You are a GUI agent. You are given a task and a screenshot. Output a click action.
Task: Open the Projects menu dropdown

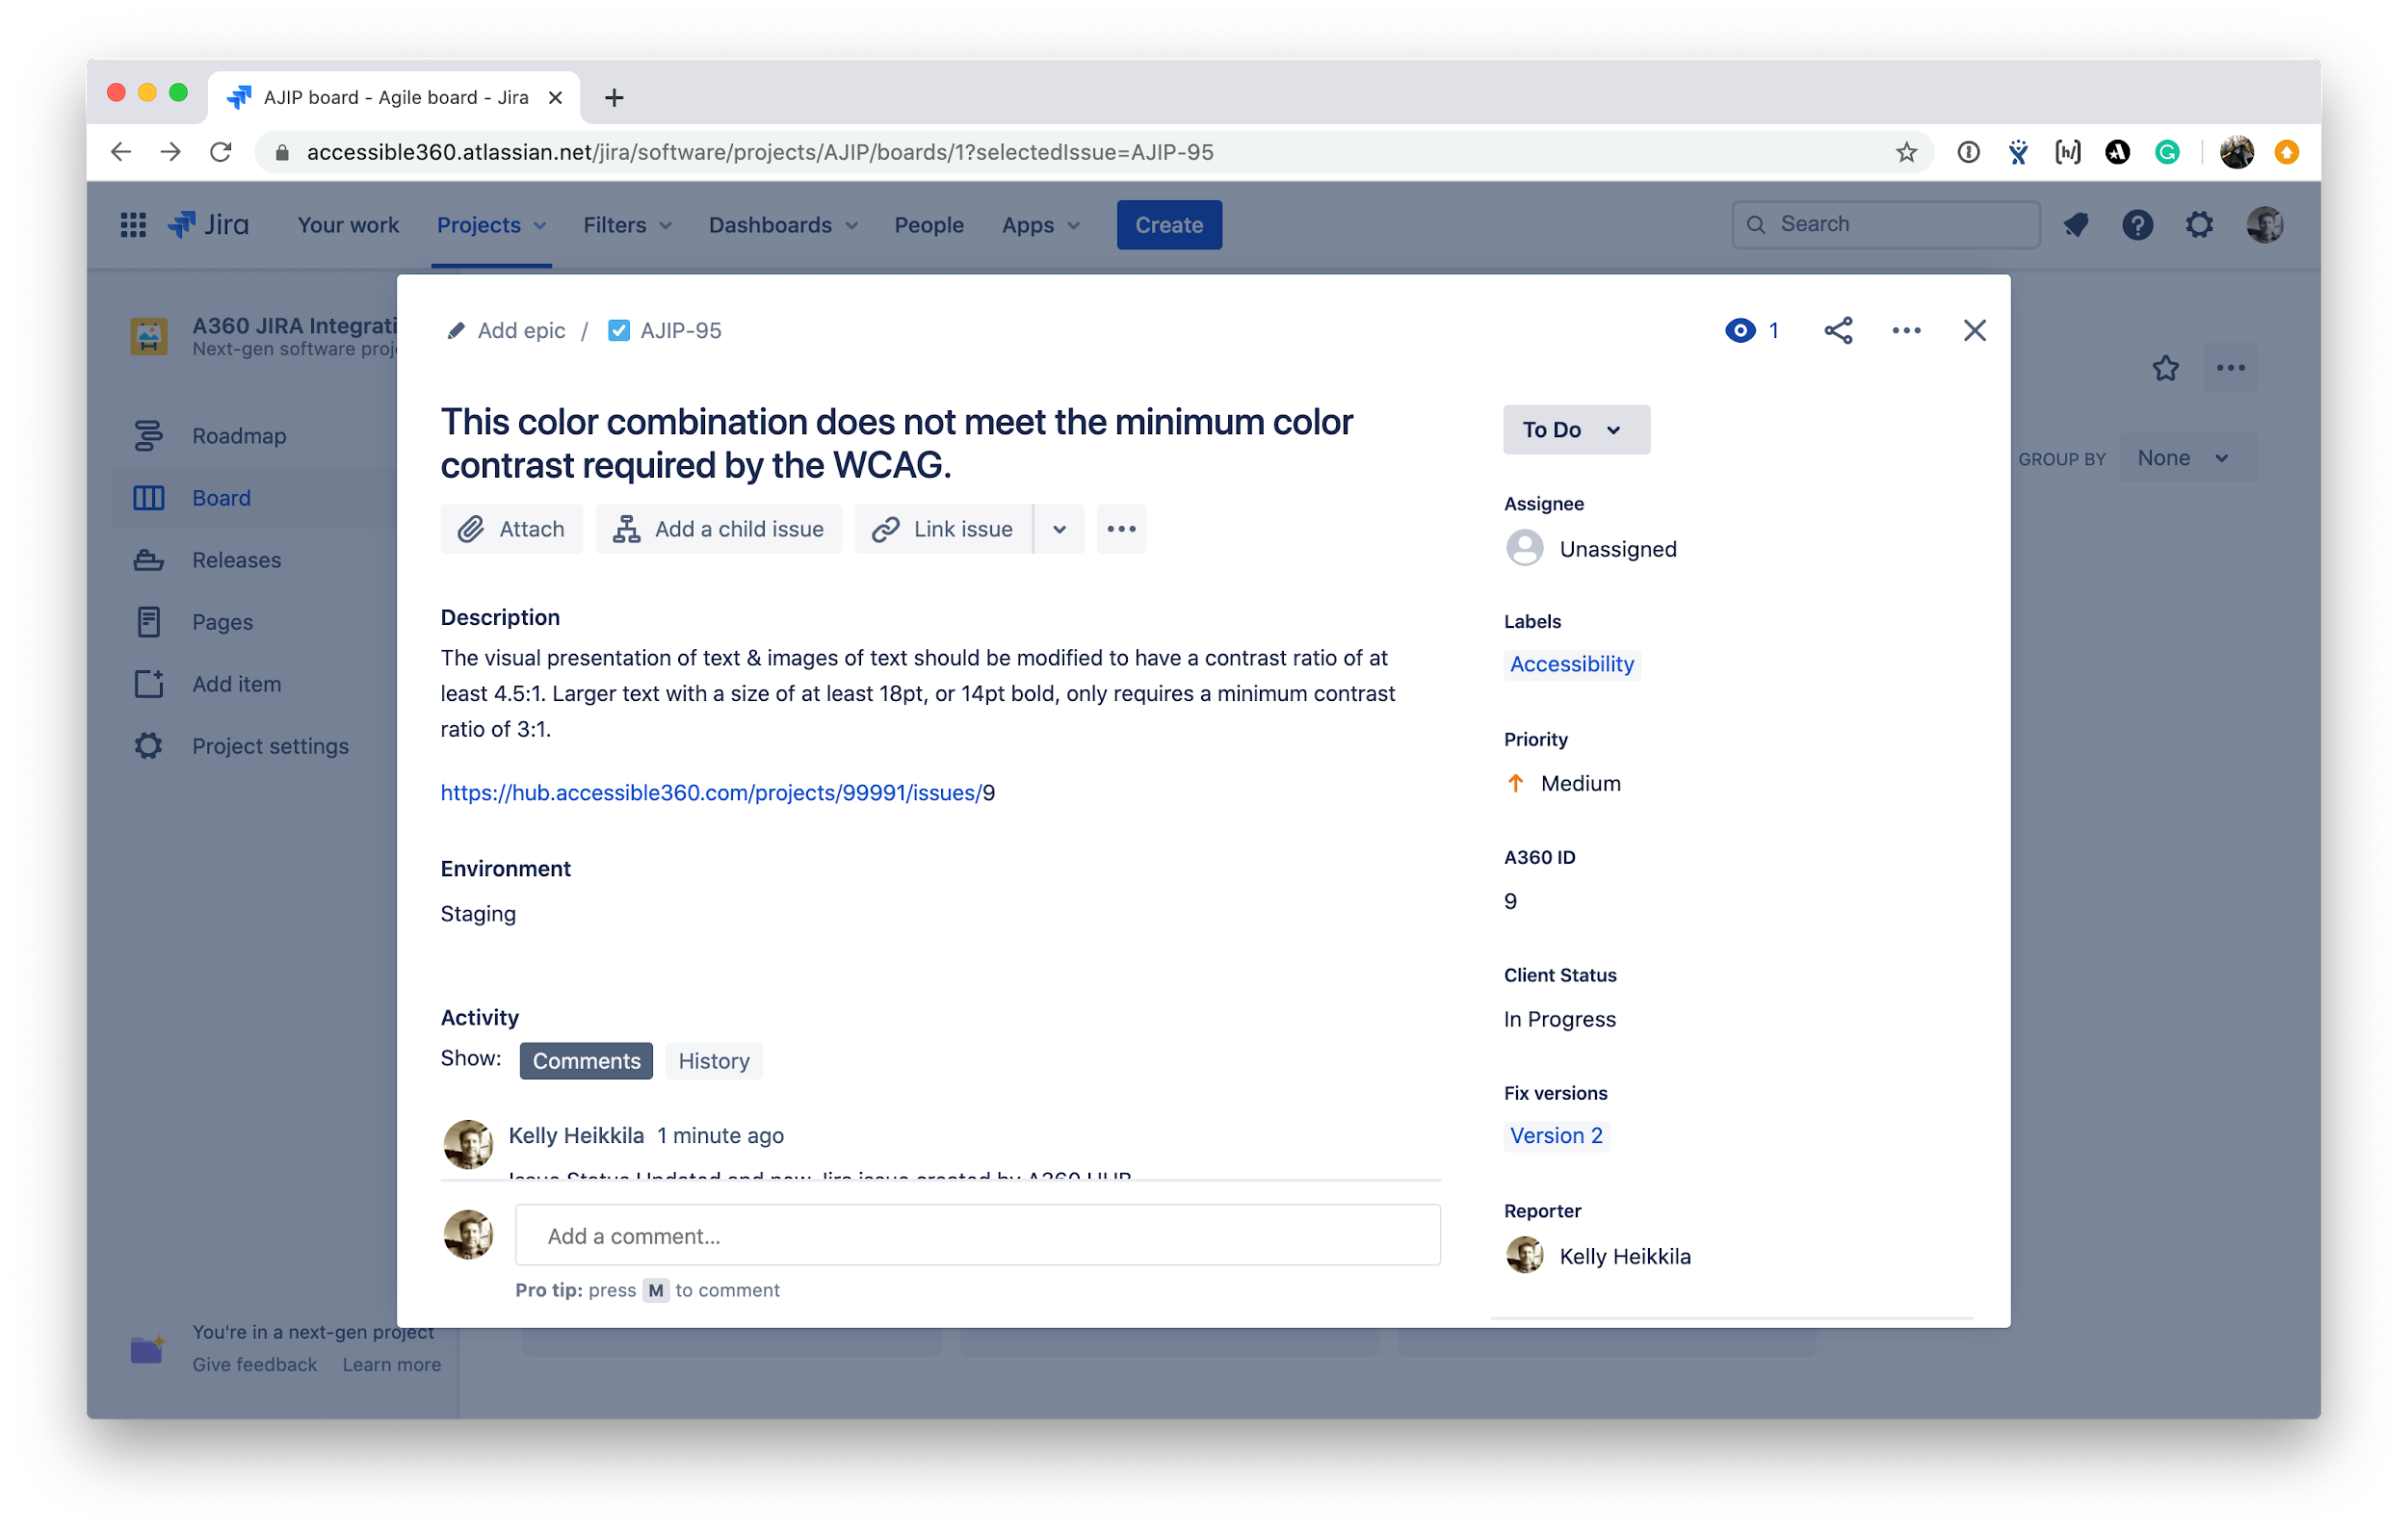point(491,225)
